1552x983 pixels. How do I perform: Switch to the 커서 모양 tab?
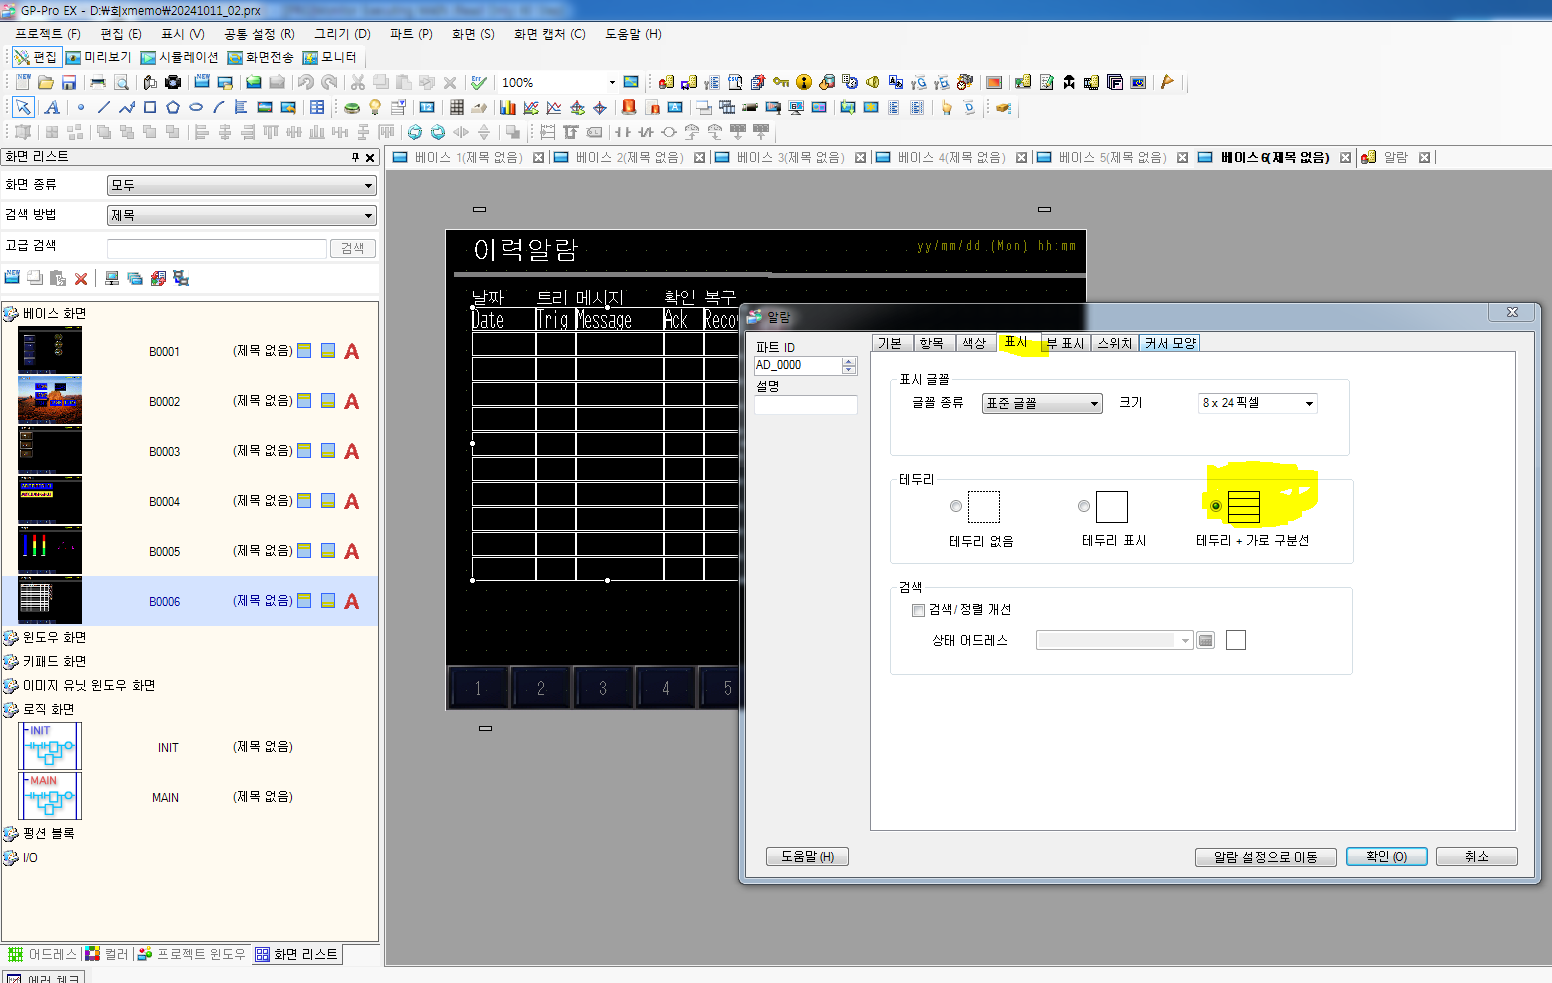tap(1170, 343)
